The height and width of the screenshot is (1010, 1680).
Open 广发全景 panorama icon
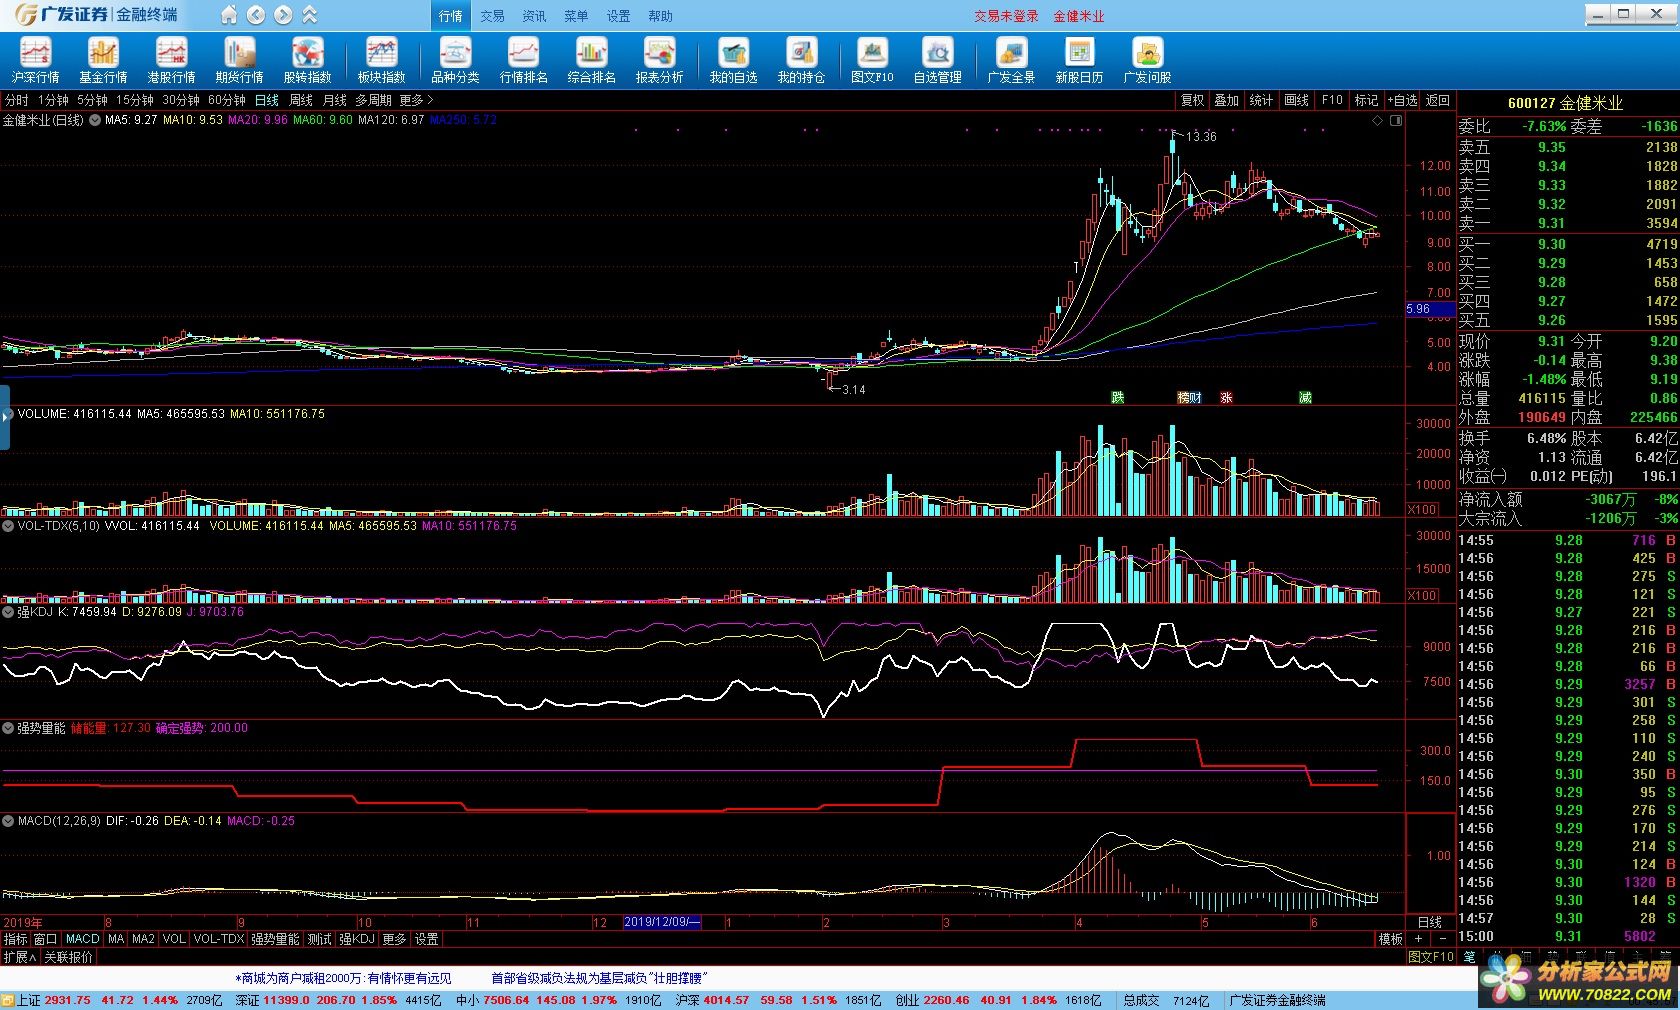tap(1011, 59)
